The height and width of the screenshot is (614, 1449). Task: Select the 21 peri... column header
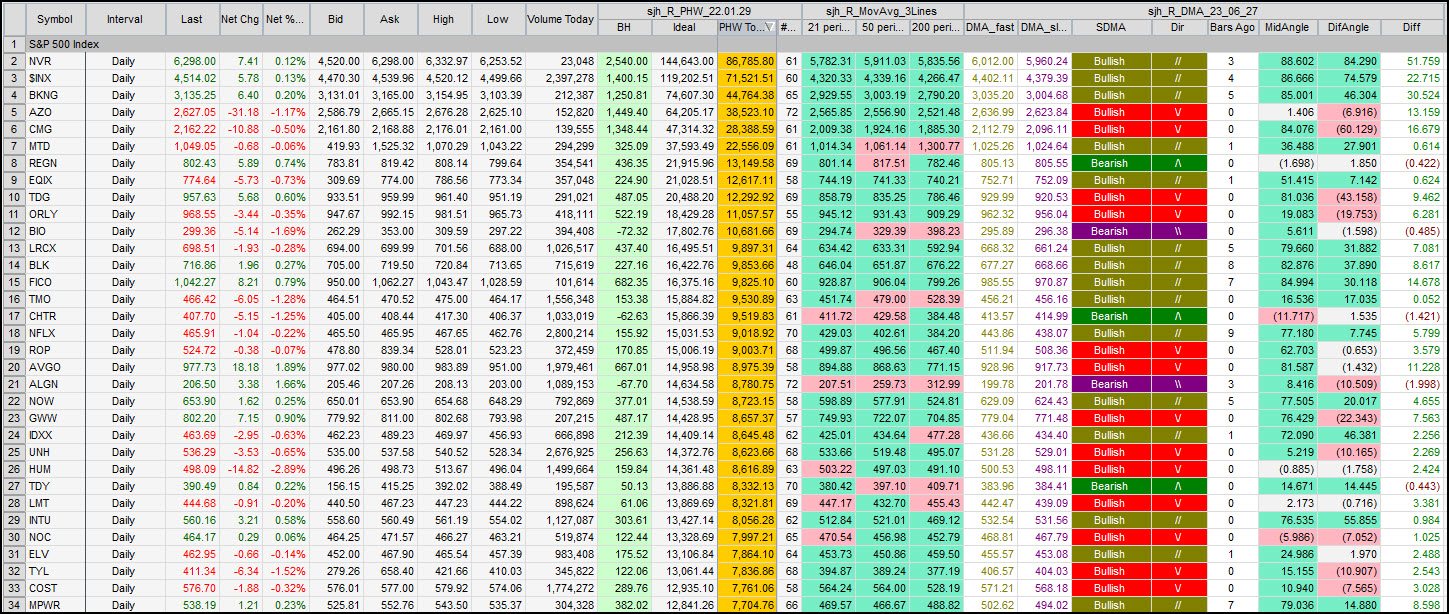[829, 28]
